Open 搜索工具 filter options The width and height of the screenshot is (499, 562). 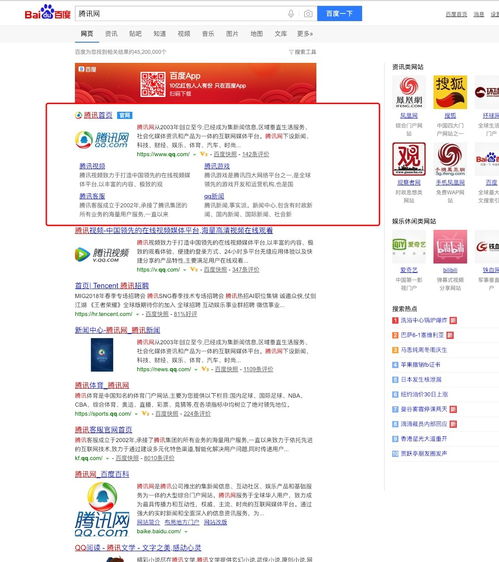[303, 52]
